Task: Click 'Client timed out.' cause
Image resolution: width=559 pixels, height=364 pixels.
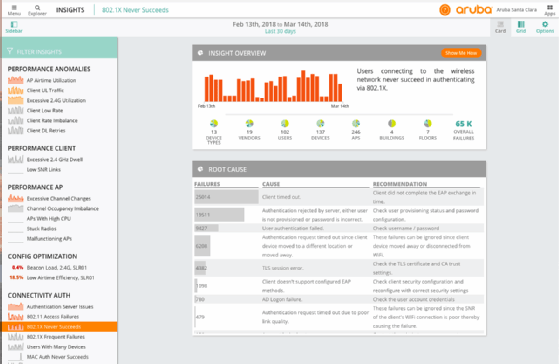Action: pyautogui.click(x=281, y=197)
